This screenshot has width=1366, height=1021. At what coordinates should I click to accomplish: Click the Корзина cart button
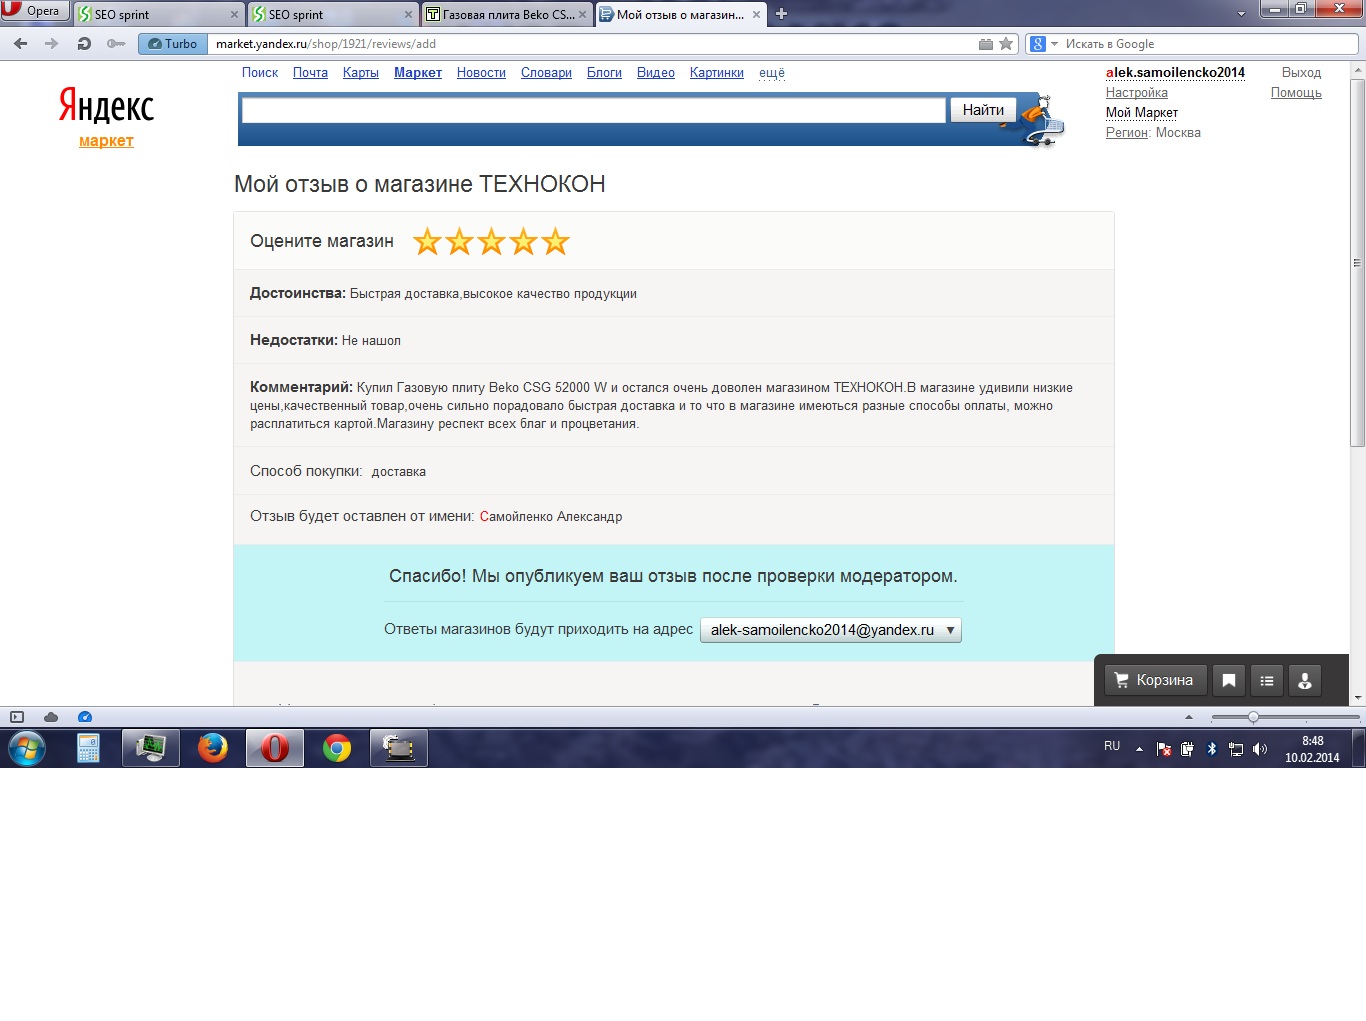(1155, 680)
